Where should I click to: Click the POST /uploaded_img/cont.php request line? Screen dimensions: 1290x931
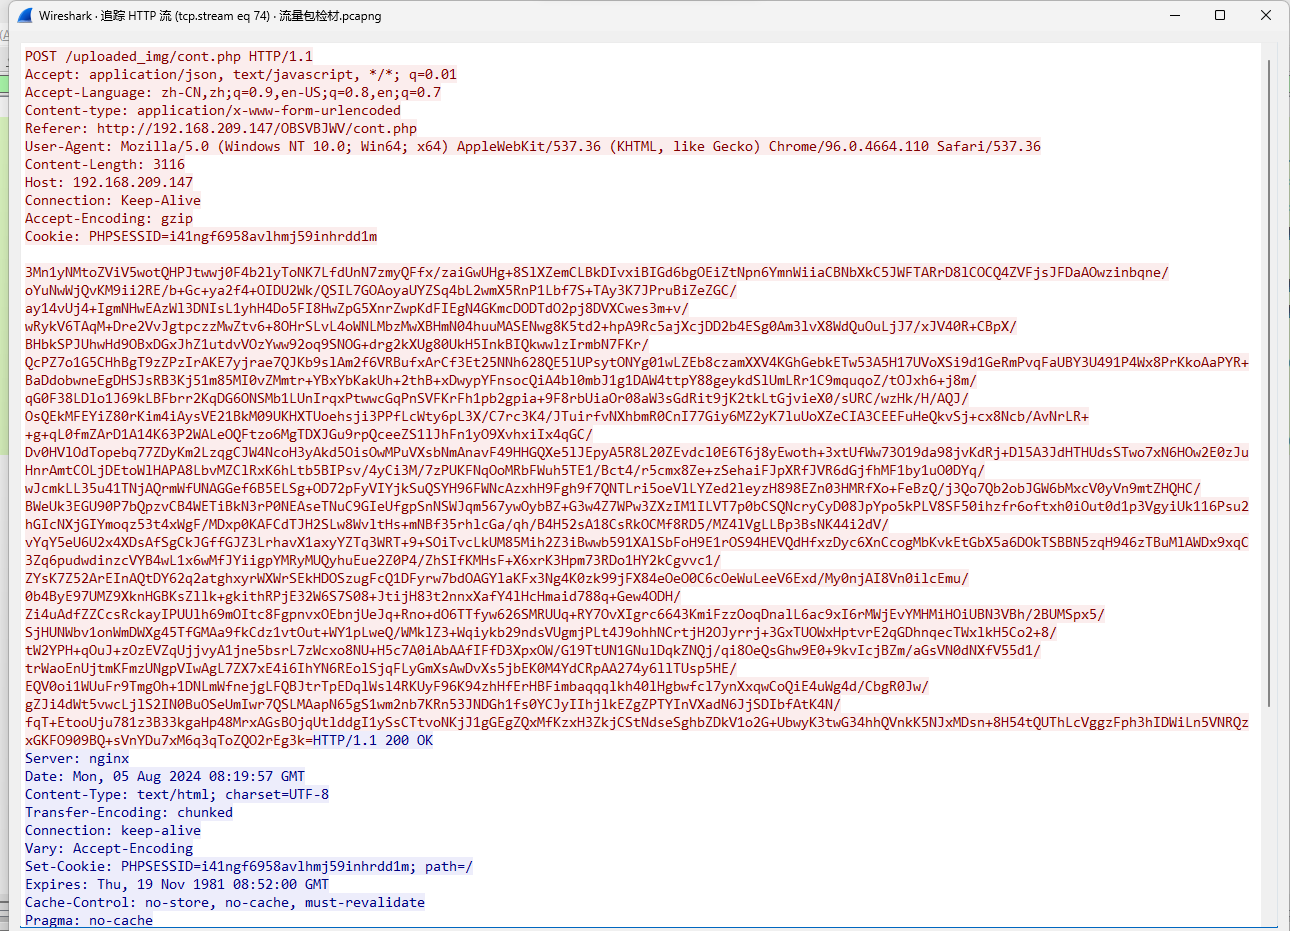169,56
